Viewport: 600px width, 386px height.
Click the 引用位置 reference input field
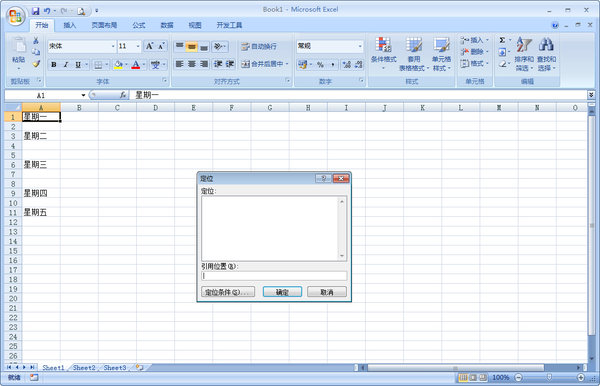click(x=274, y=276)
